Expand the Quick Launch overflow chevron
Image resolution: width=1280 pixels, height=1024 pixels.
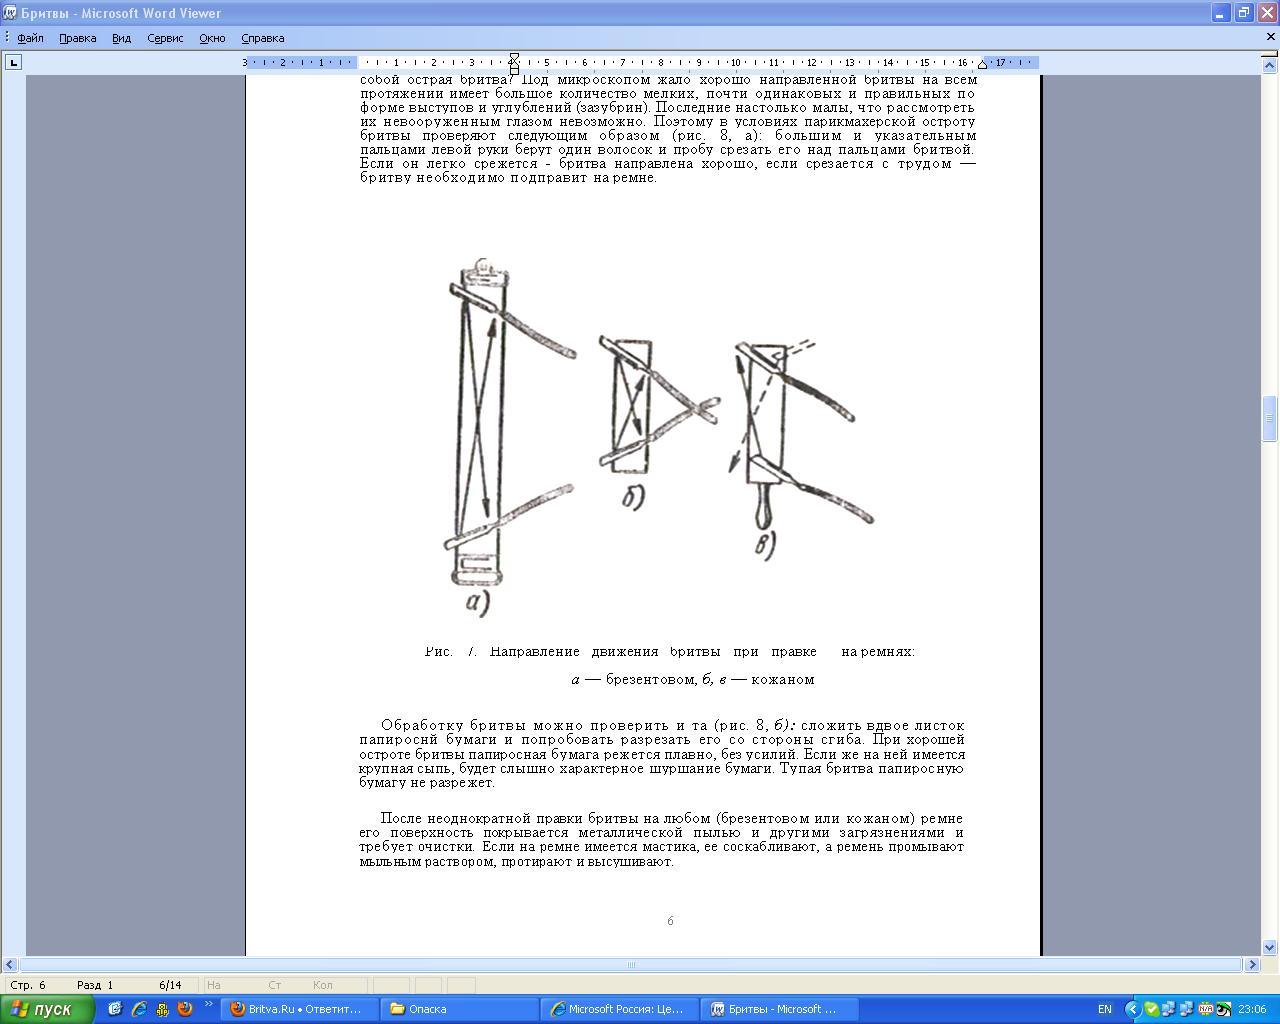(209, 1005)
